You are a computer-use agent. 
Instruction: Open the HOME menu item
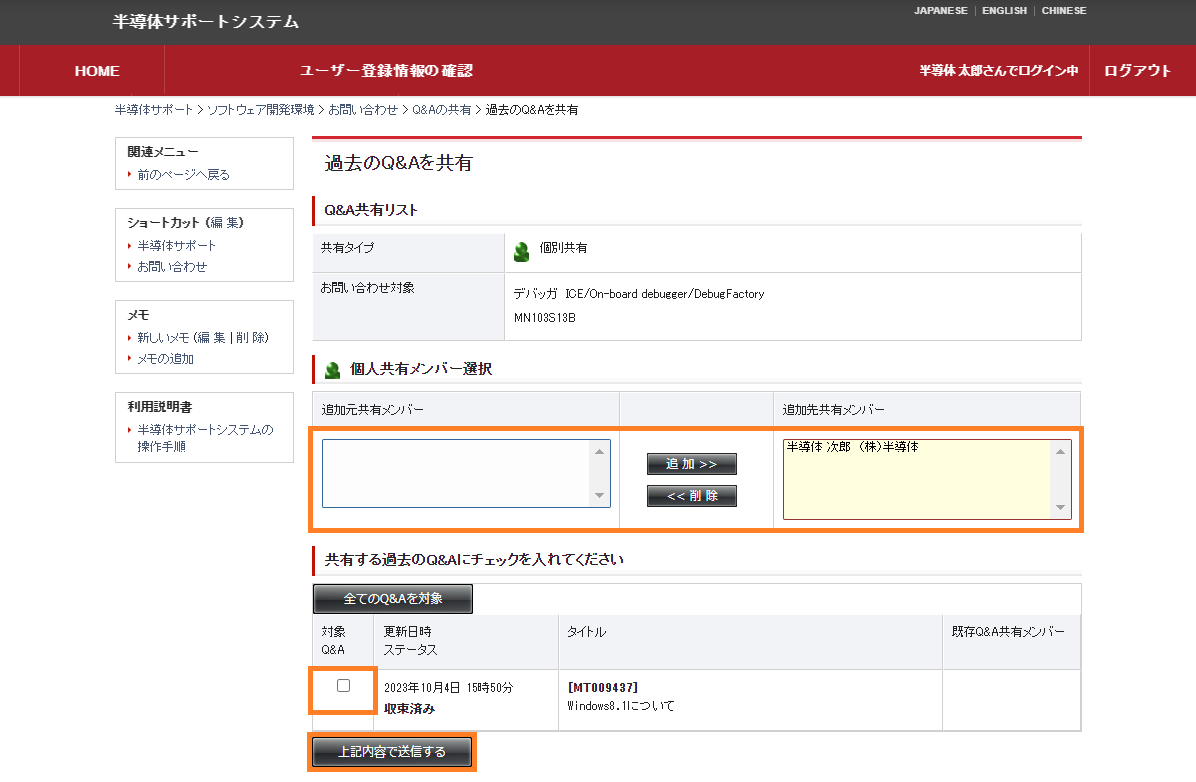tap(97, 71)
